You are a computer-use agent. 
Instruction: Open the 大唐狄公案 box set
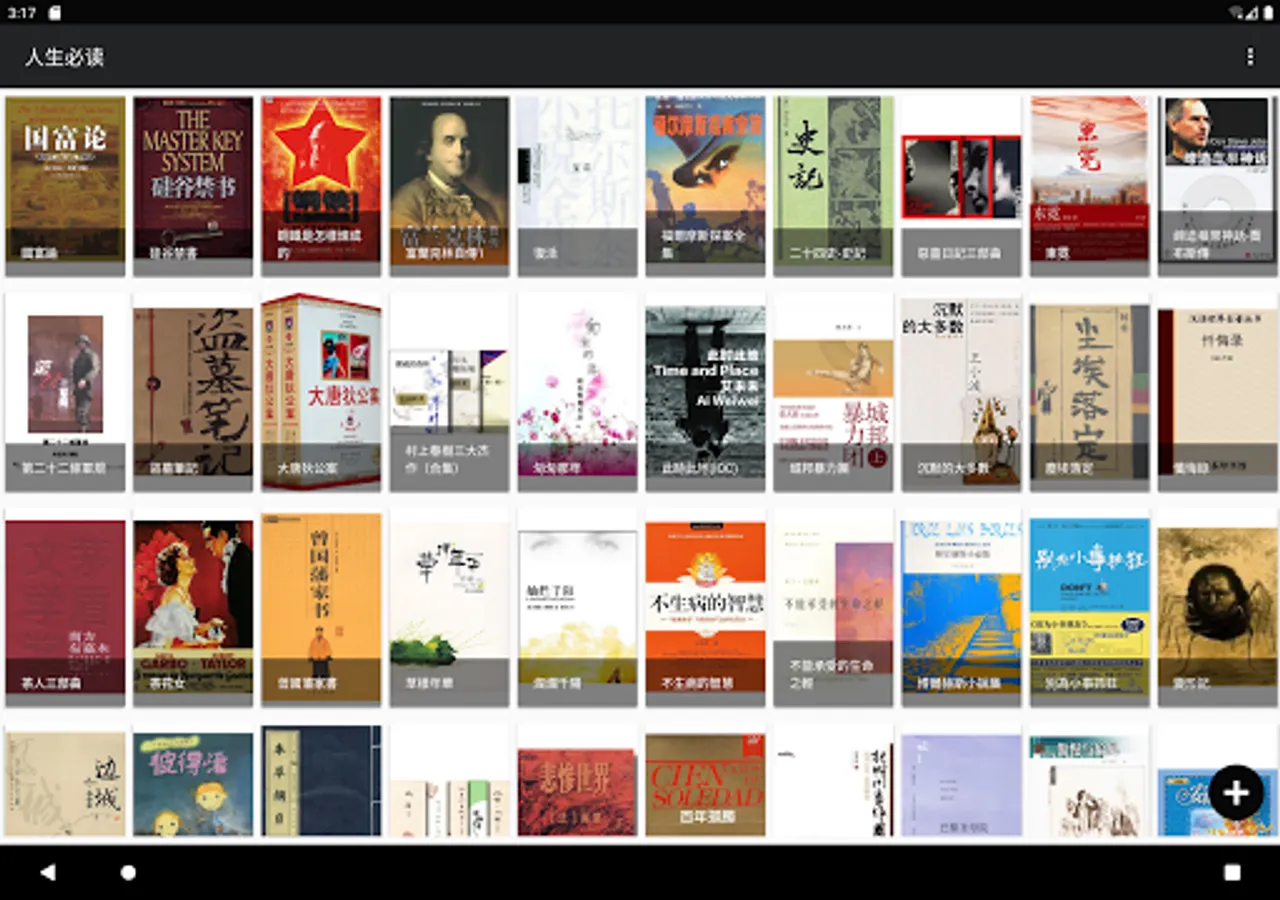(321, 392)
